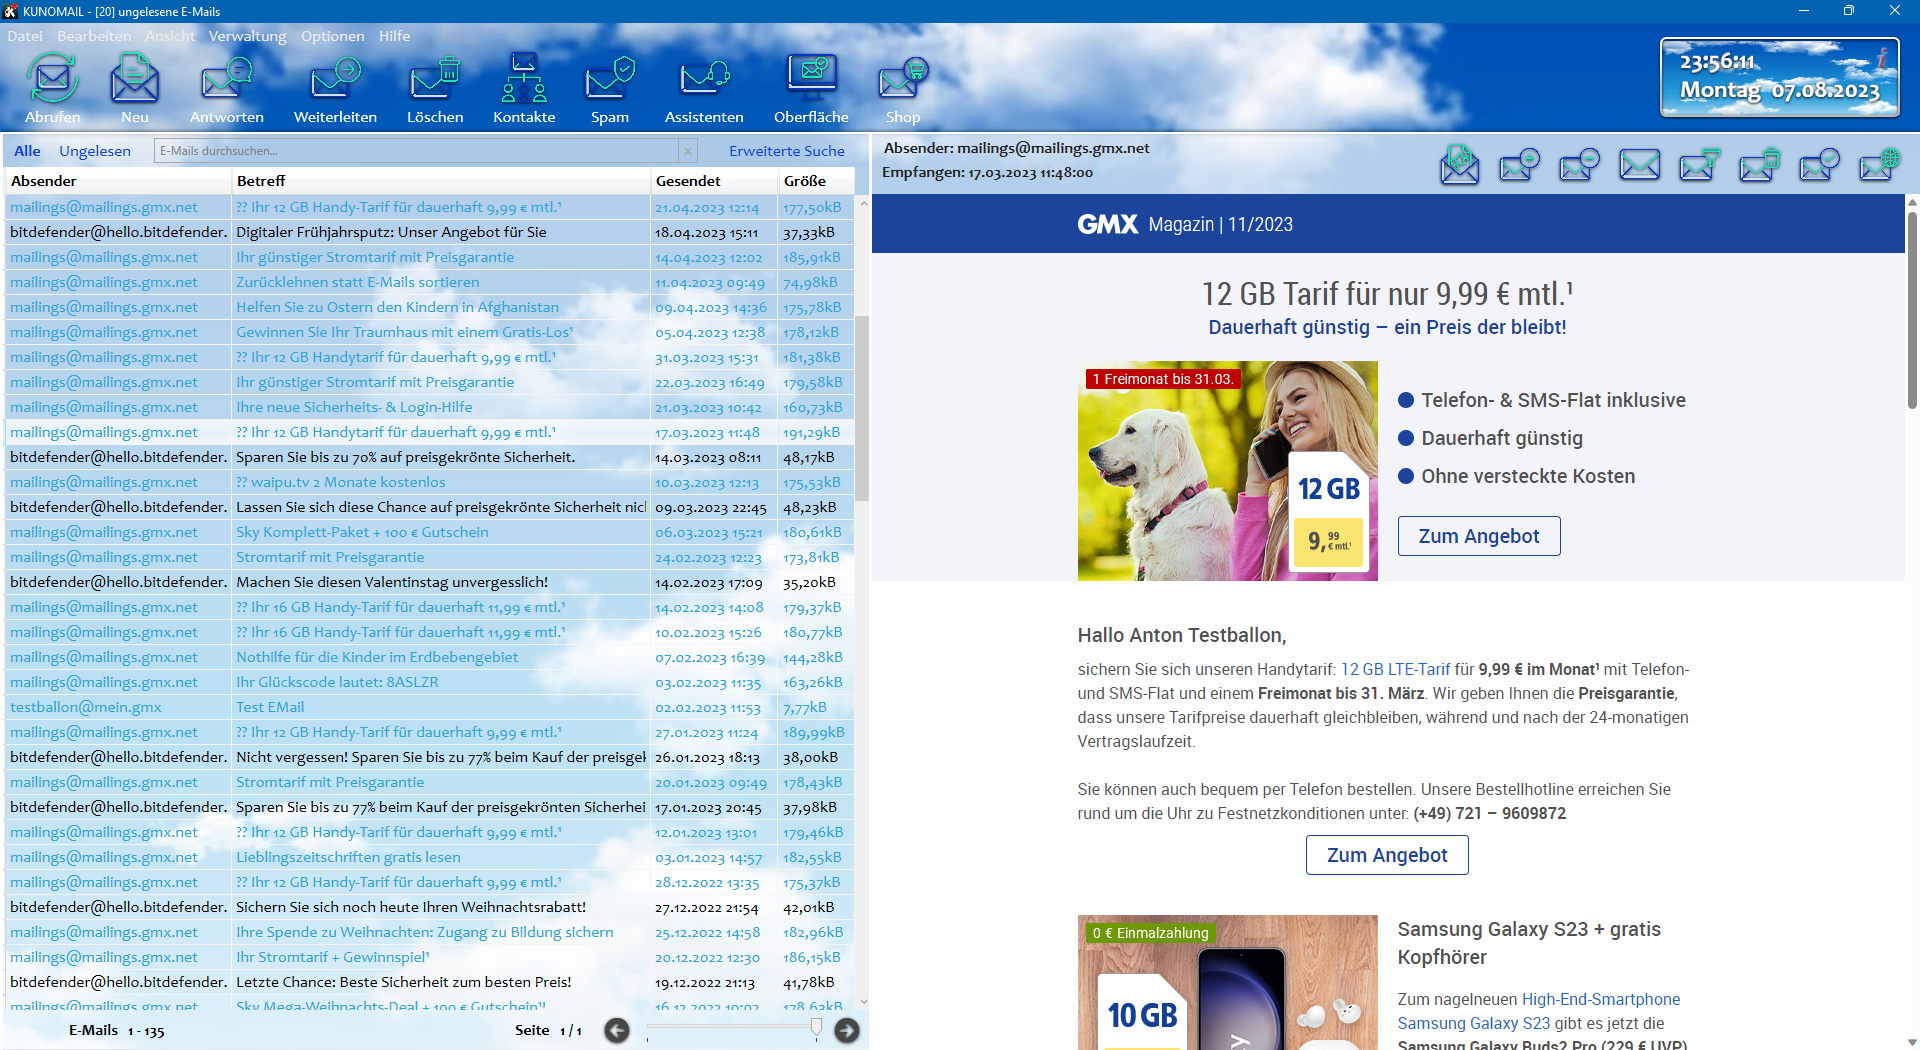This screenshot has width=1920, height=1050.
Task: Click the plain envelope icon in preview toolbar
Action: pyautogui.click(x=1639, y=164)
